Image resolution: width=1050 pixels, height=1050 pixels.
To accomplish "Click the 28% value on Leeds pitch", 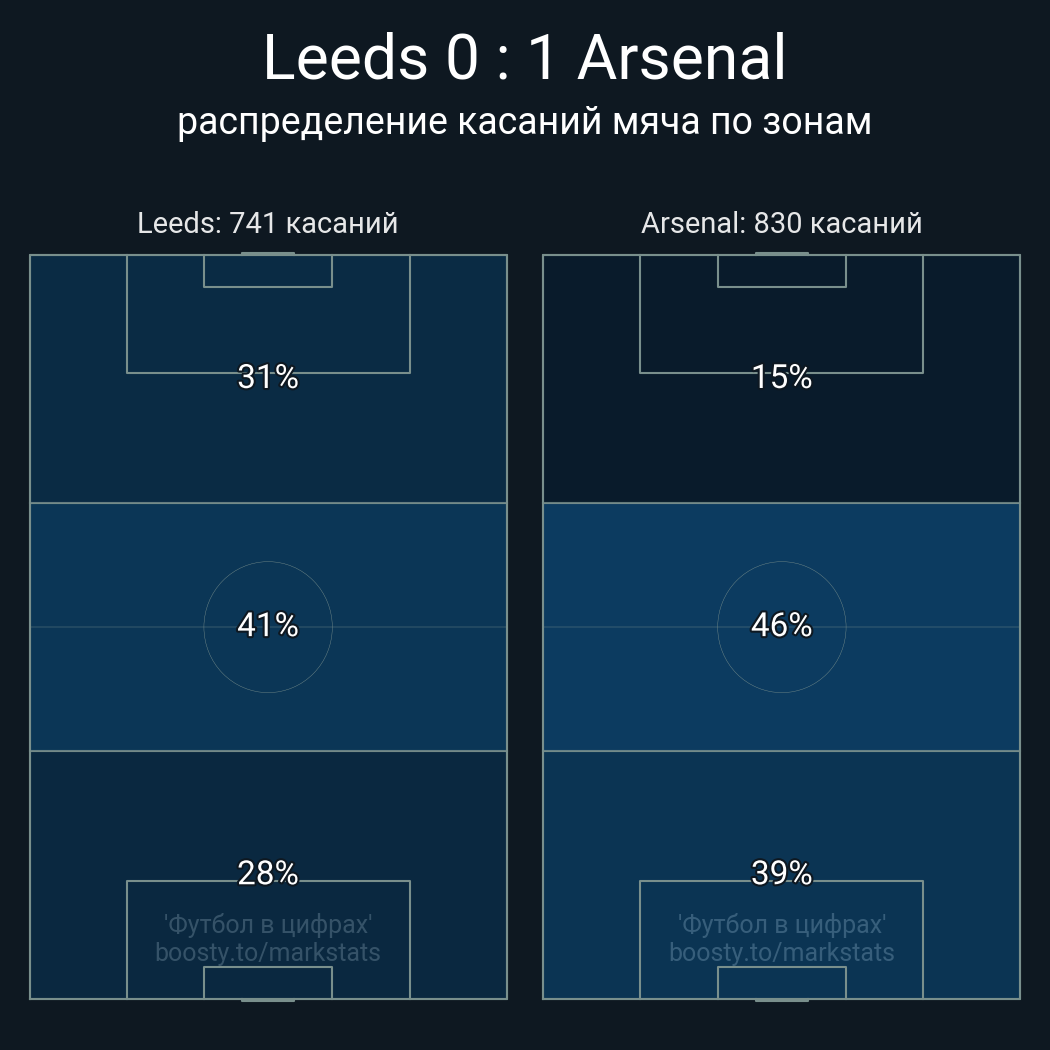I will 268,873.
